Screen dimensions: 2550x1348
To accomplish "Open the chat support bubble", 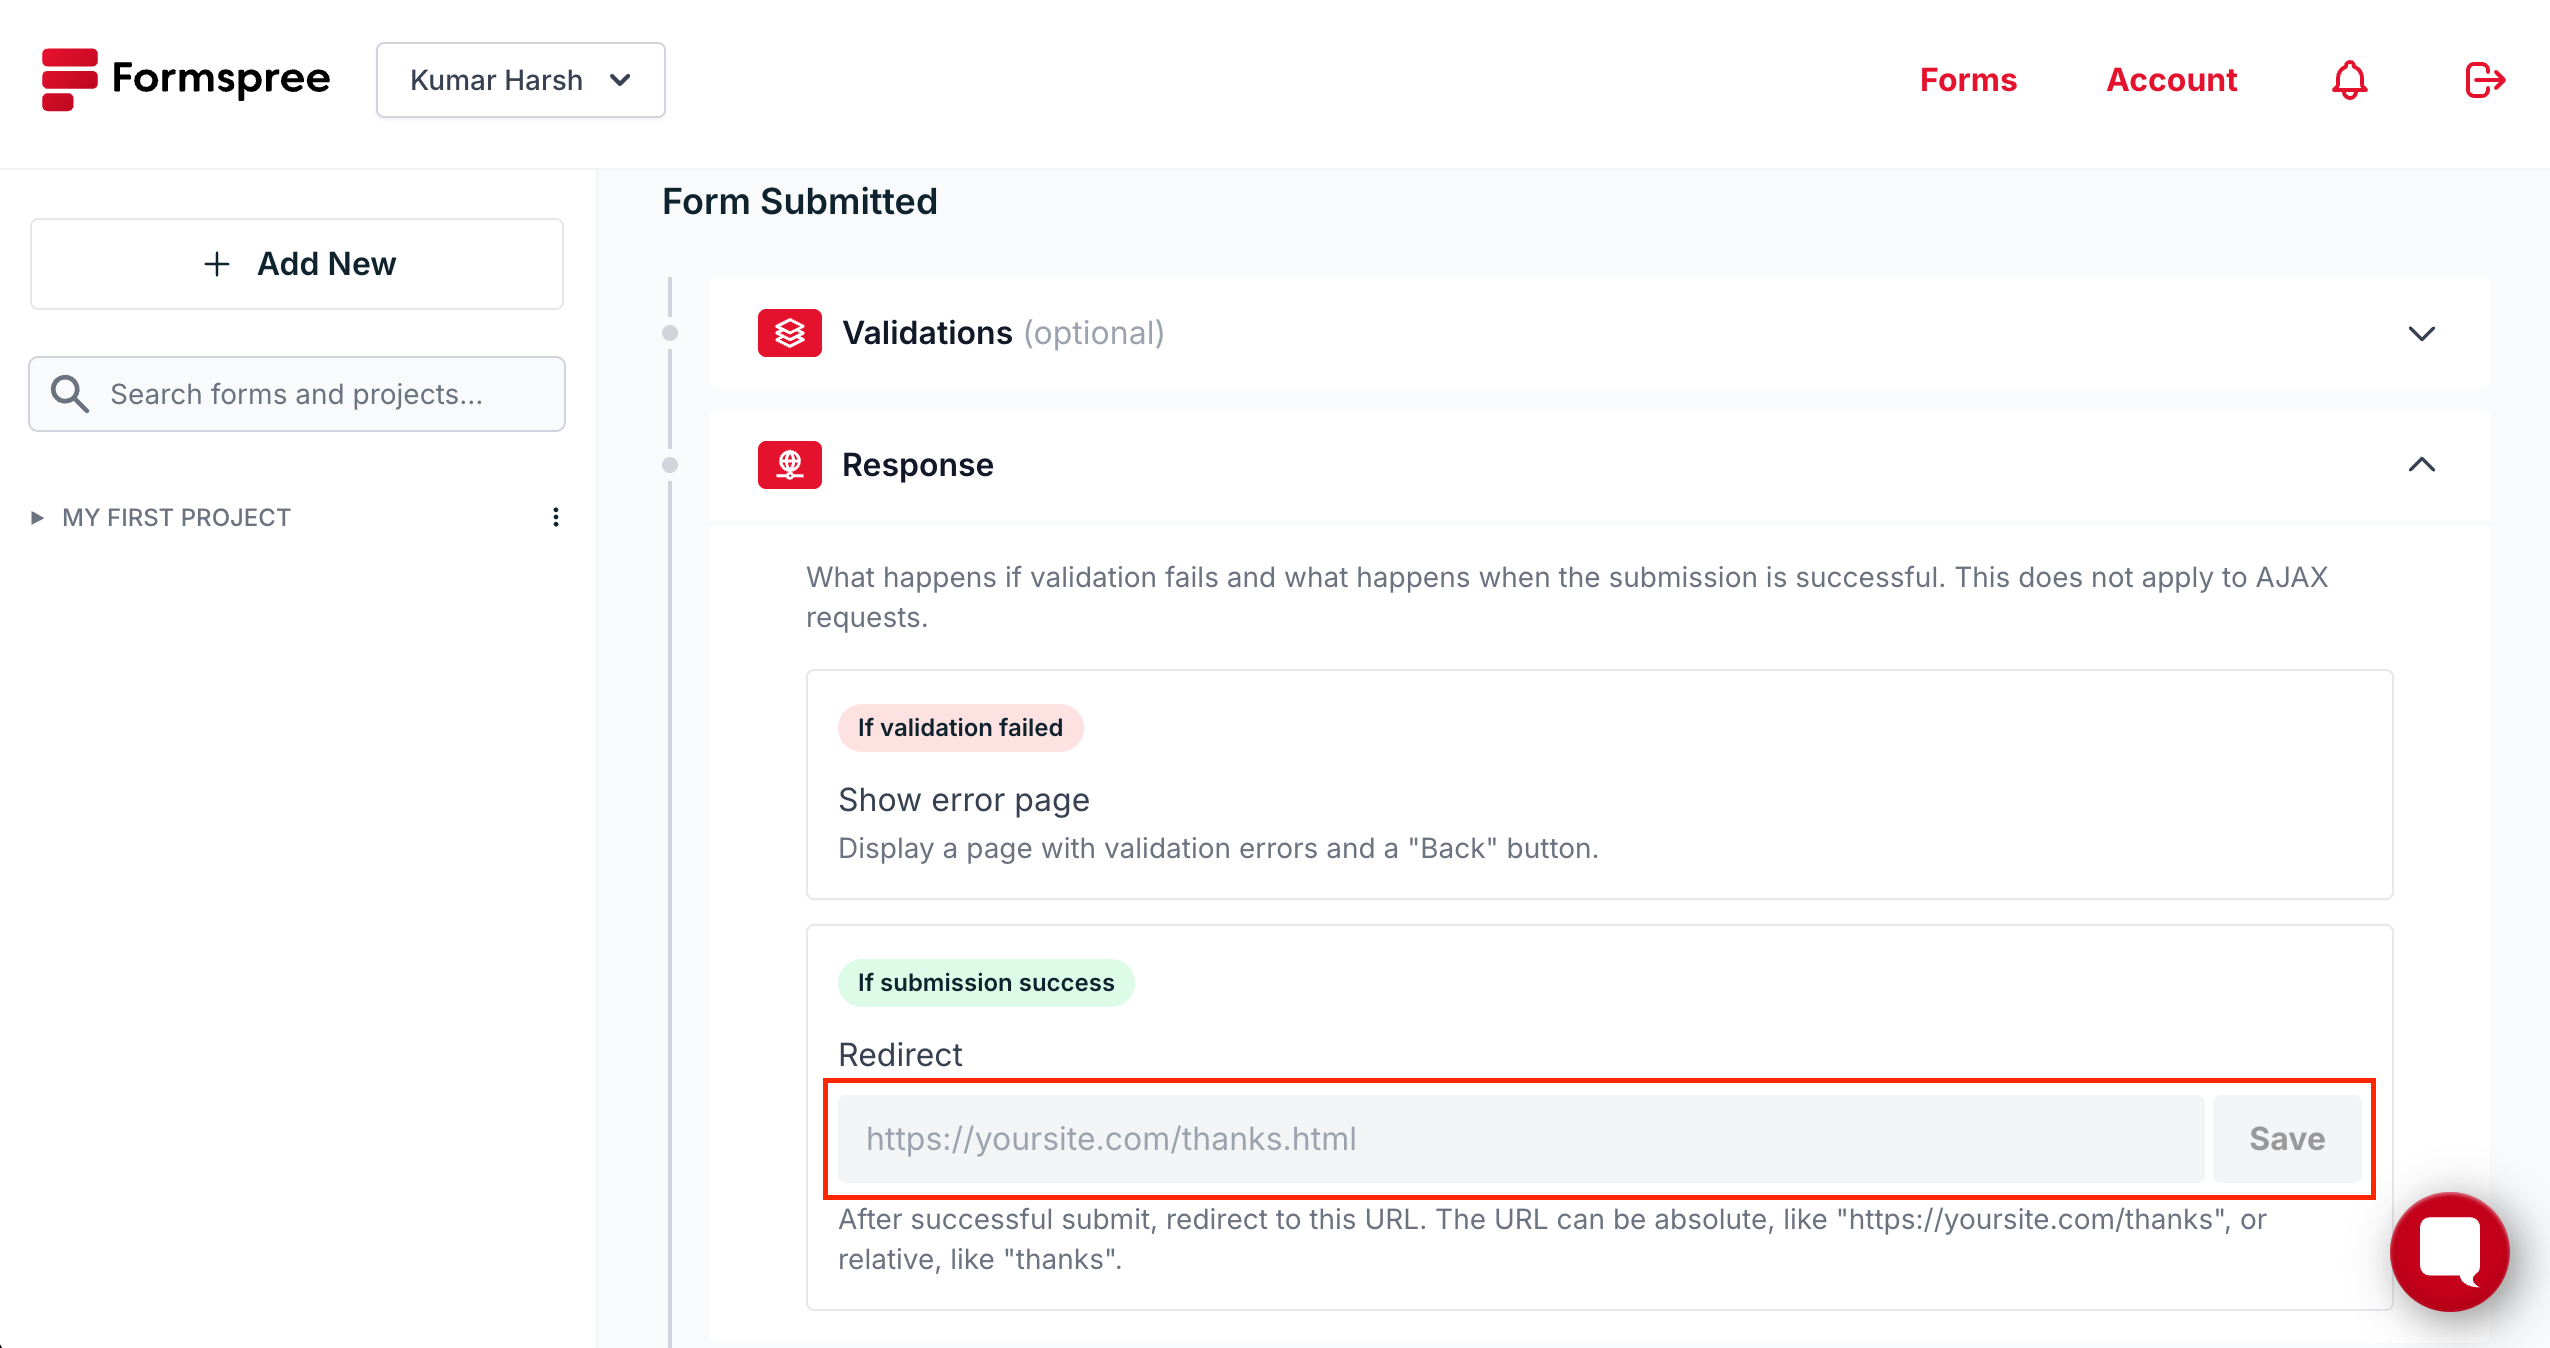I will click(x=2448, y=1250).
